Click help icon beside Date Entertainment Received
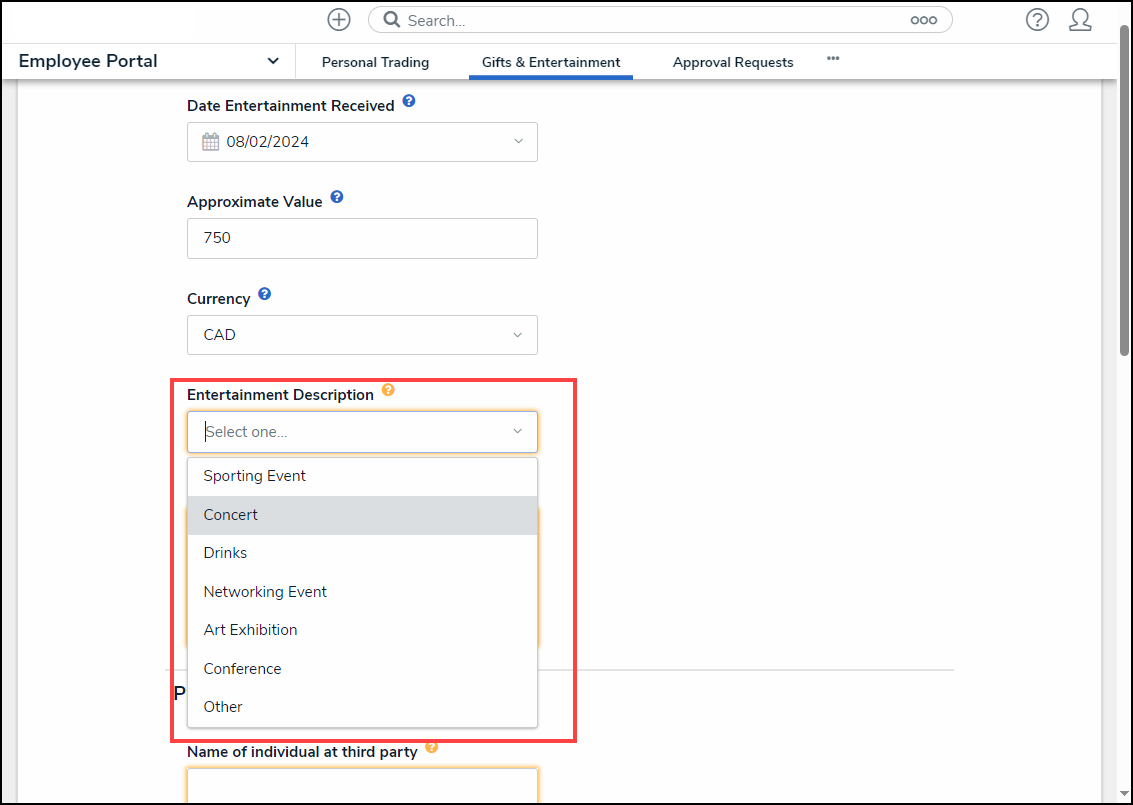The height and width of the screenshot is (805, 1133). (409, 102)
